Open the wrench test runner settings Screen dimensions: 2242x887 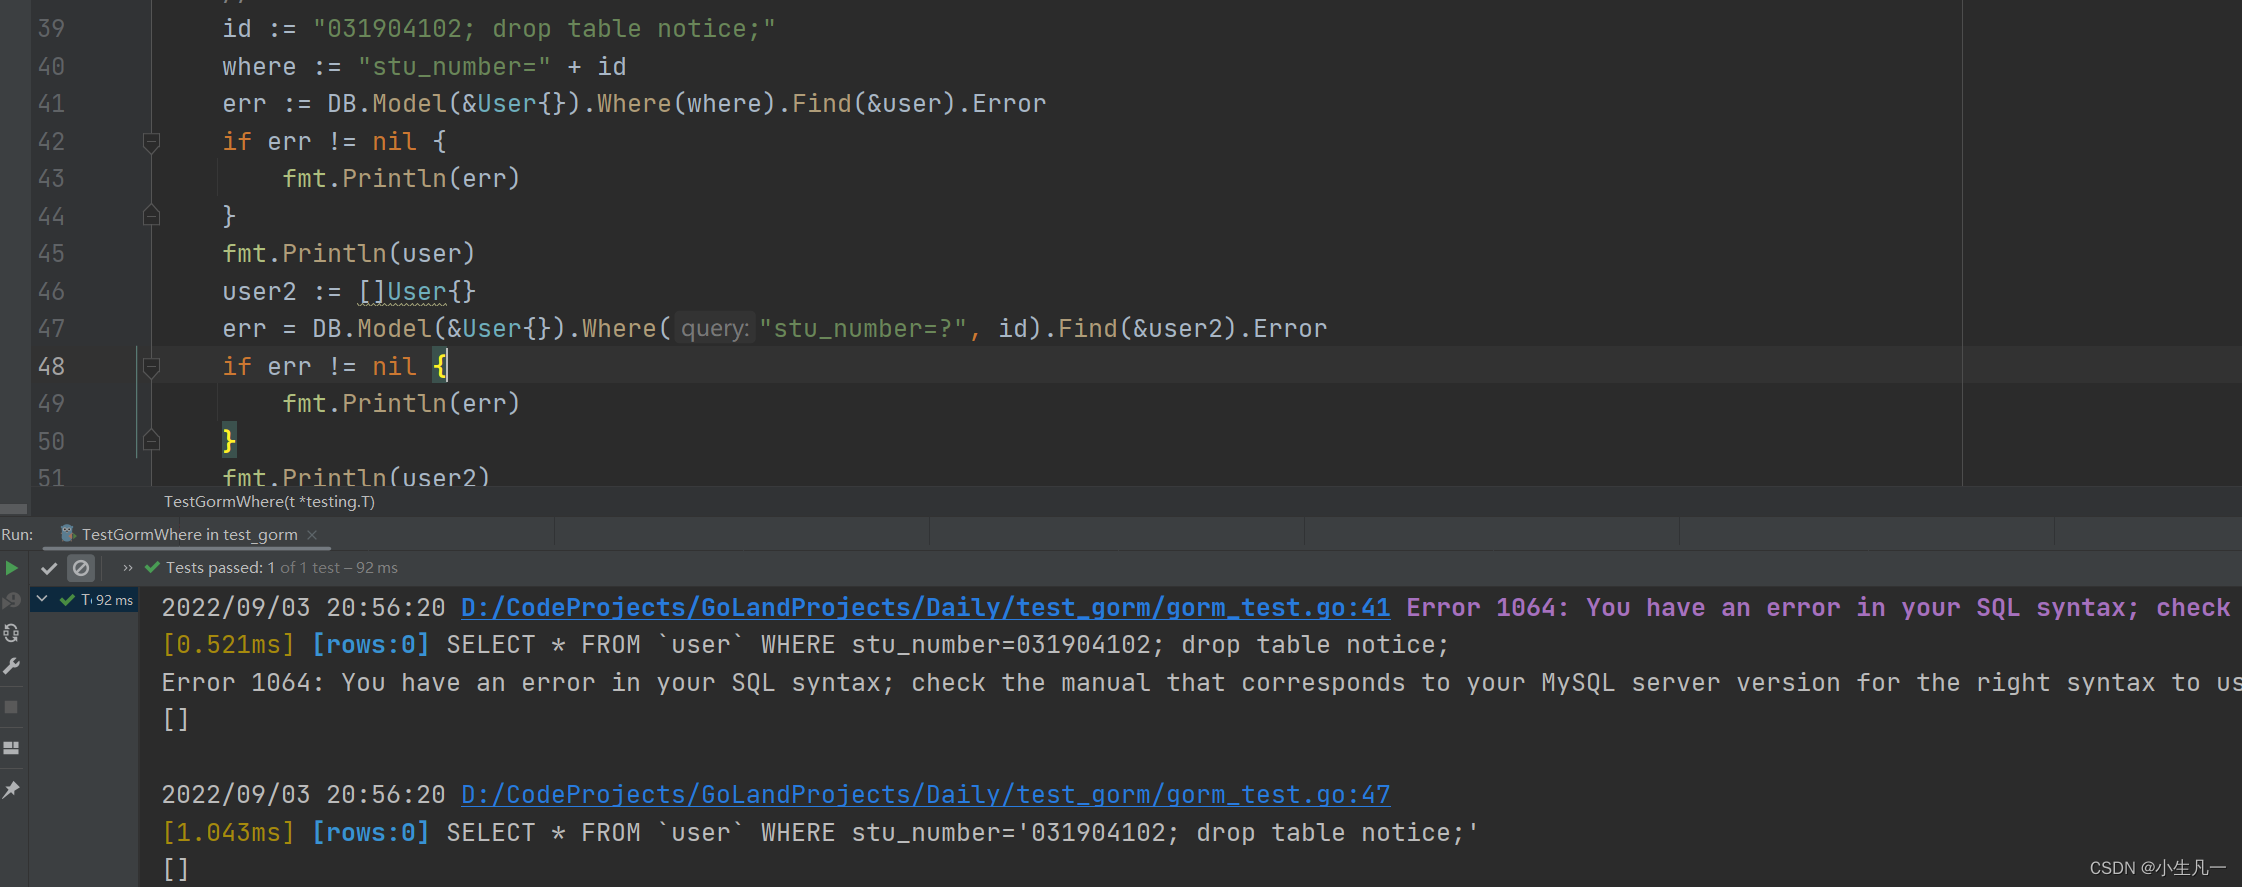click(x=12, y=666)
